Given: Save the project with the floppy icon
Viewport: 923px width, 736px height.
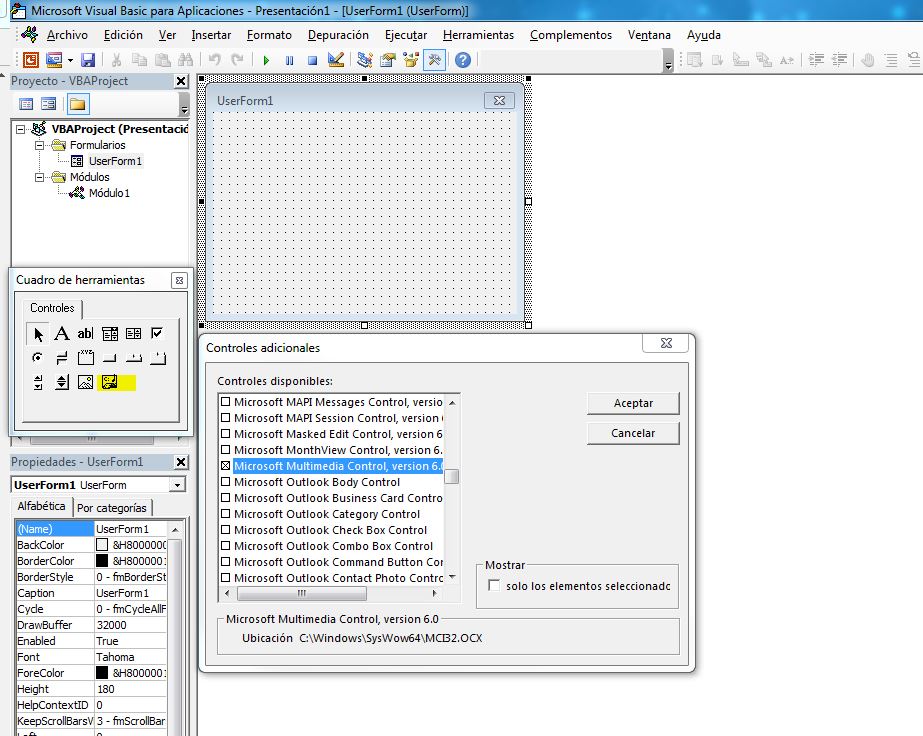Looking at the screenshot, I should (x=88, y=59).
